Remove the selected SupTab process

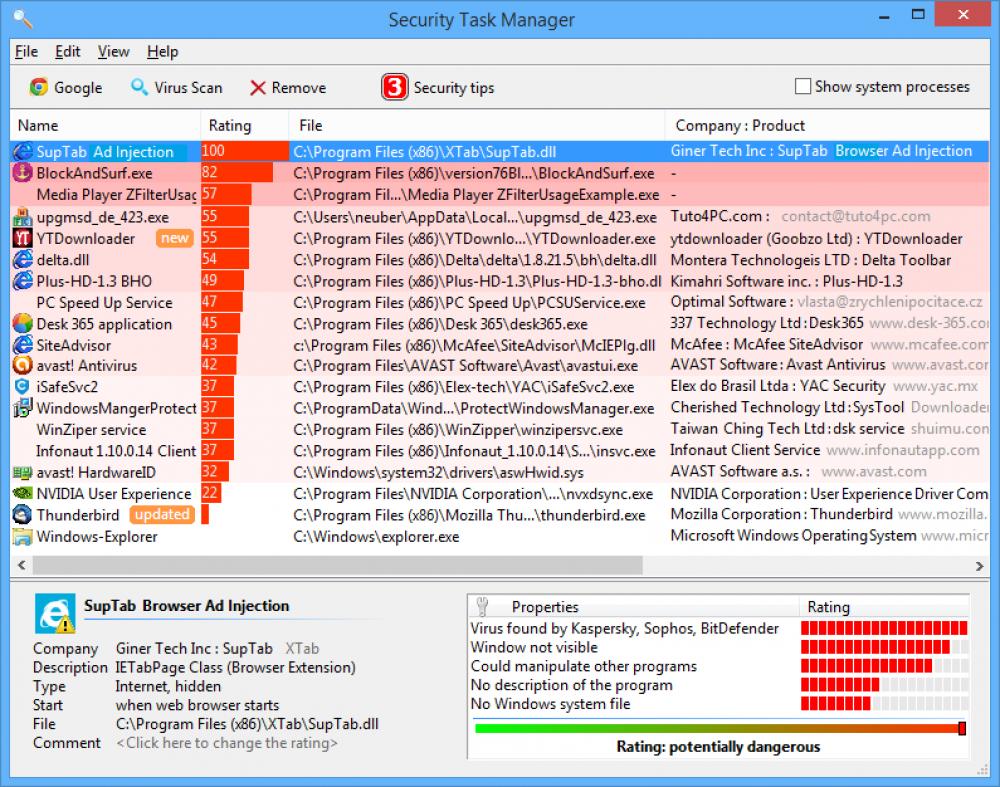coord(288,87)
